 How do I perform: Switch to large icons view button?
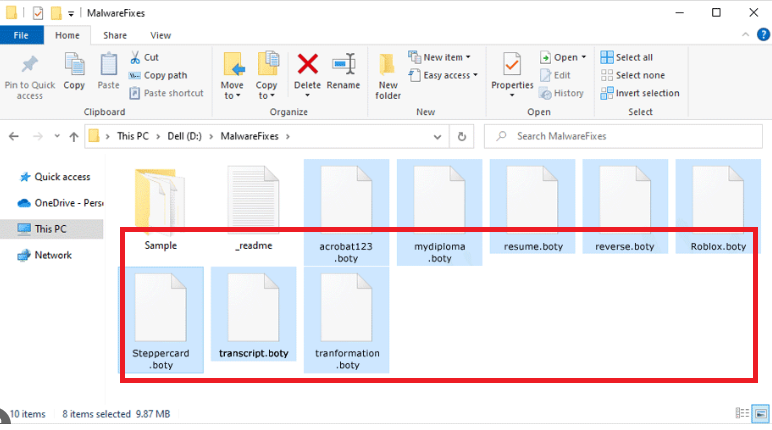tap(761, 413)
